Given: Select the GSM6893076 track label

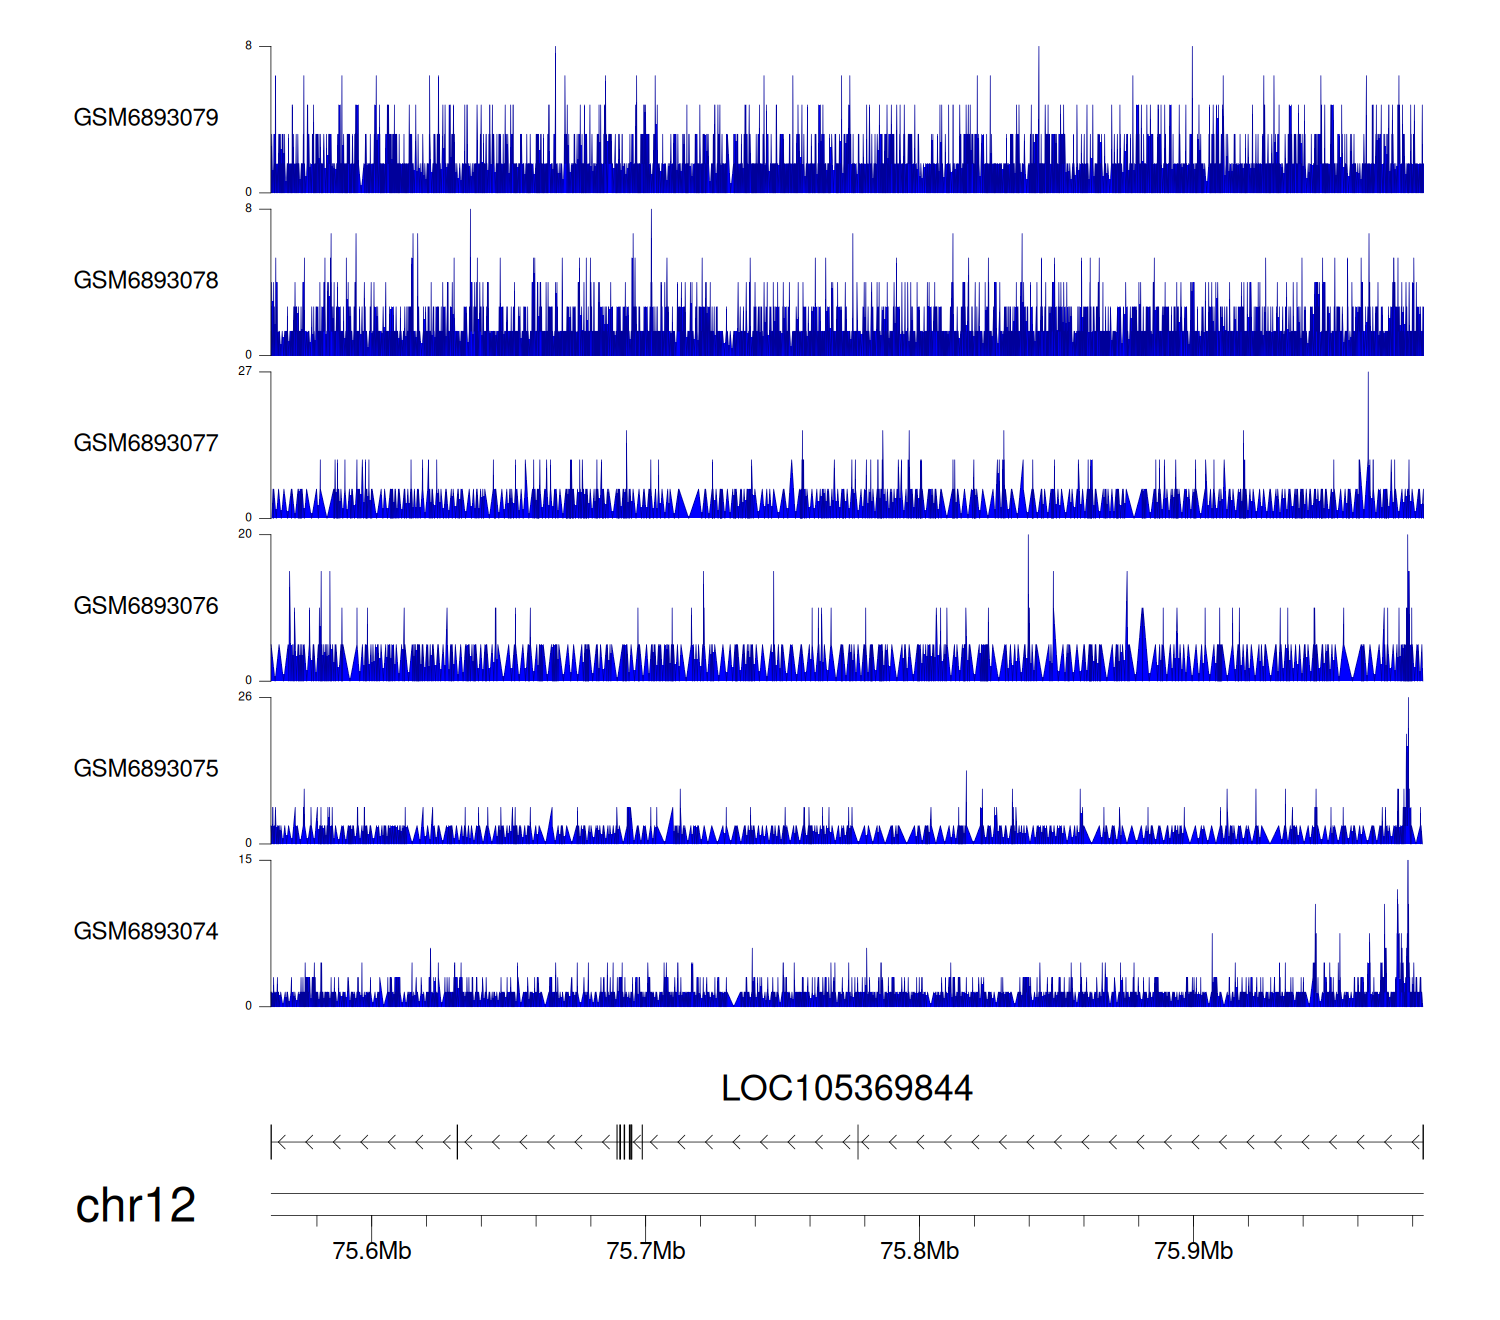Looking at the screenshot, I should tap(146, 606).
